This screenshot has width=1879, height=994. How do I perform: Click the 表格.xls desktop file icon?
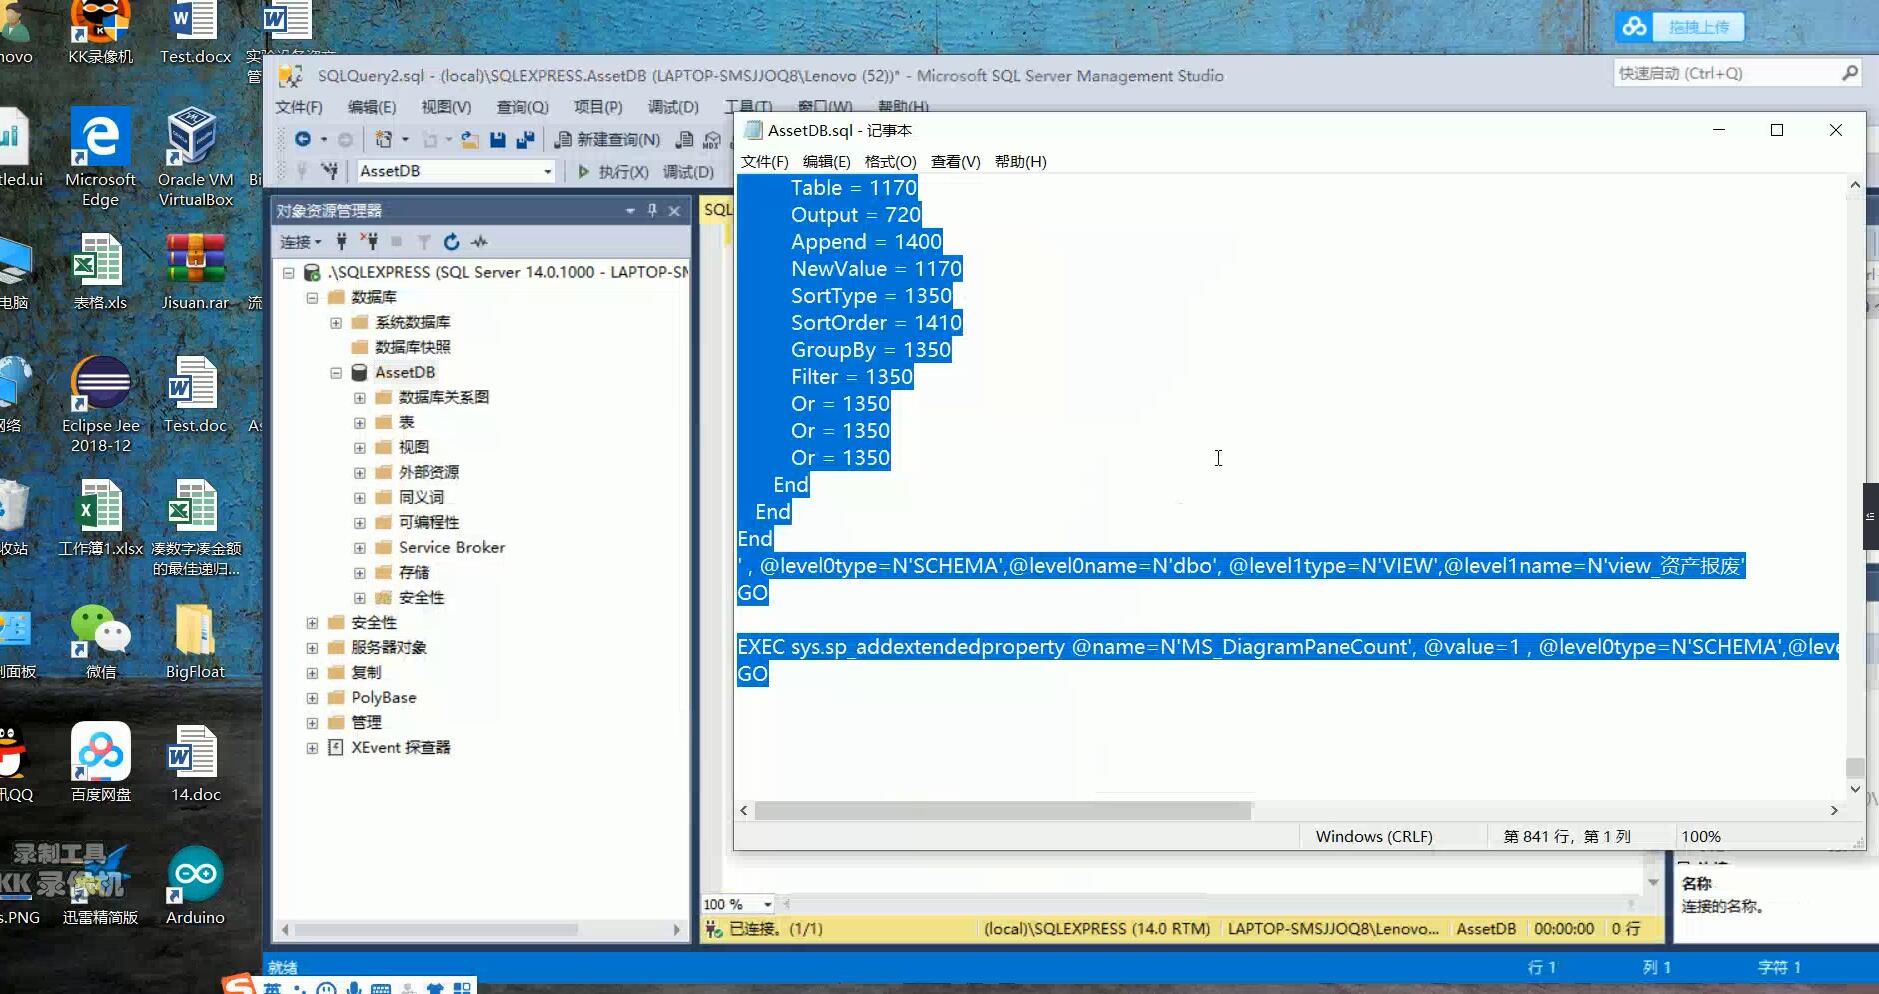[x=100, y=272]
